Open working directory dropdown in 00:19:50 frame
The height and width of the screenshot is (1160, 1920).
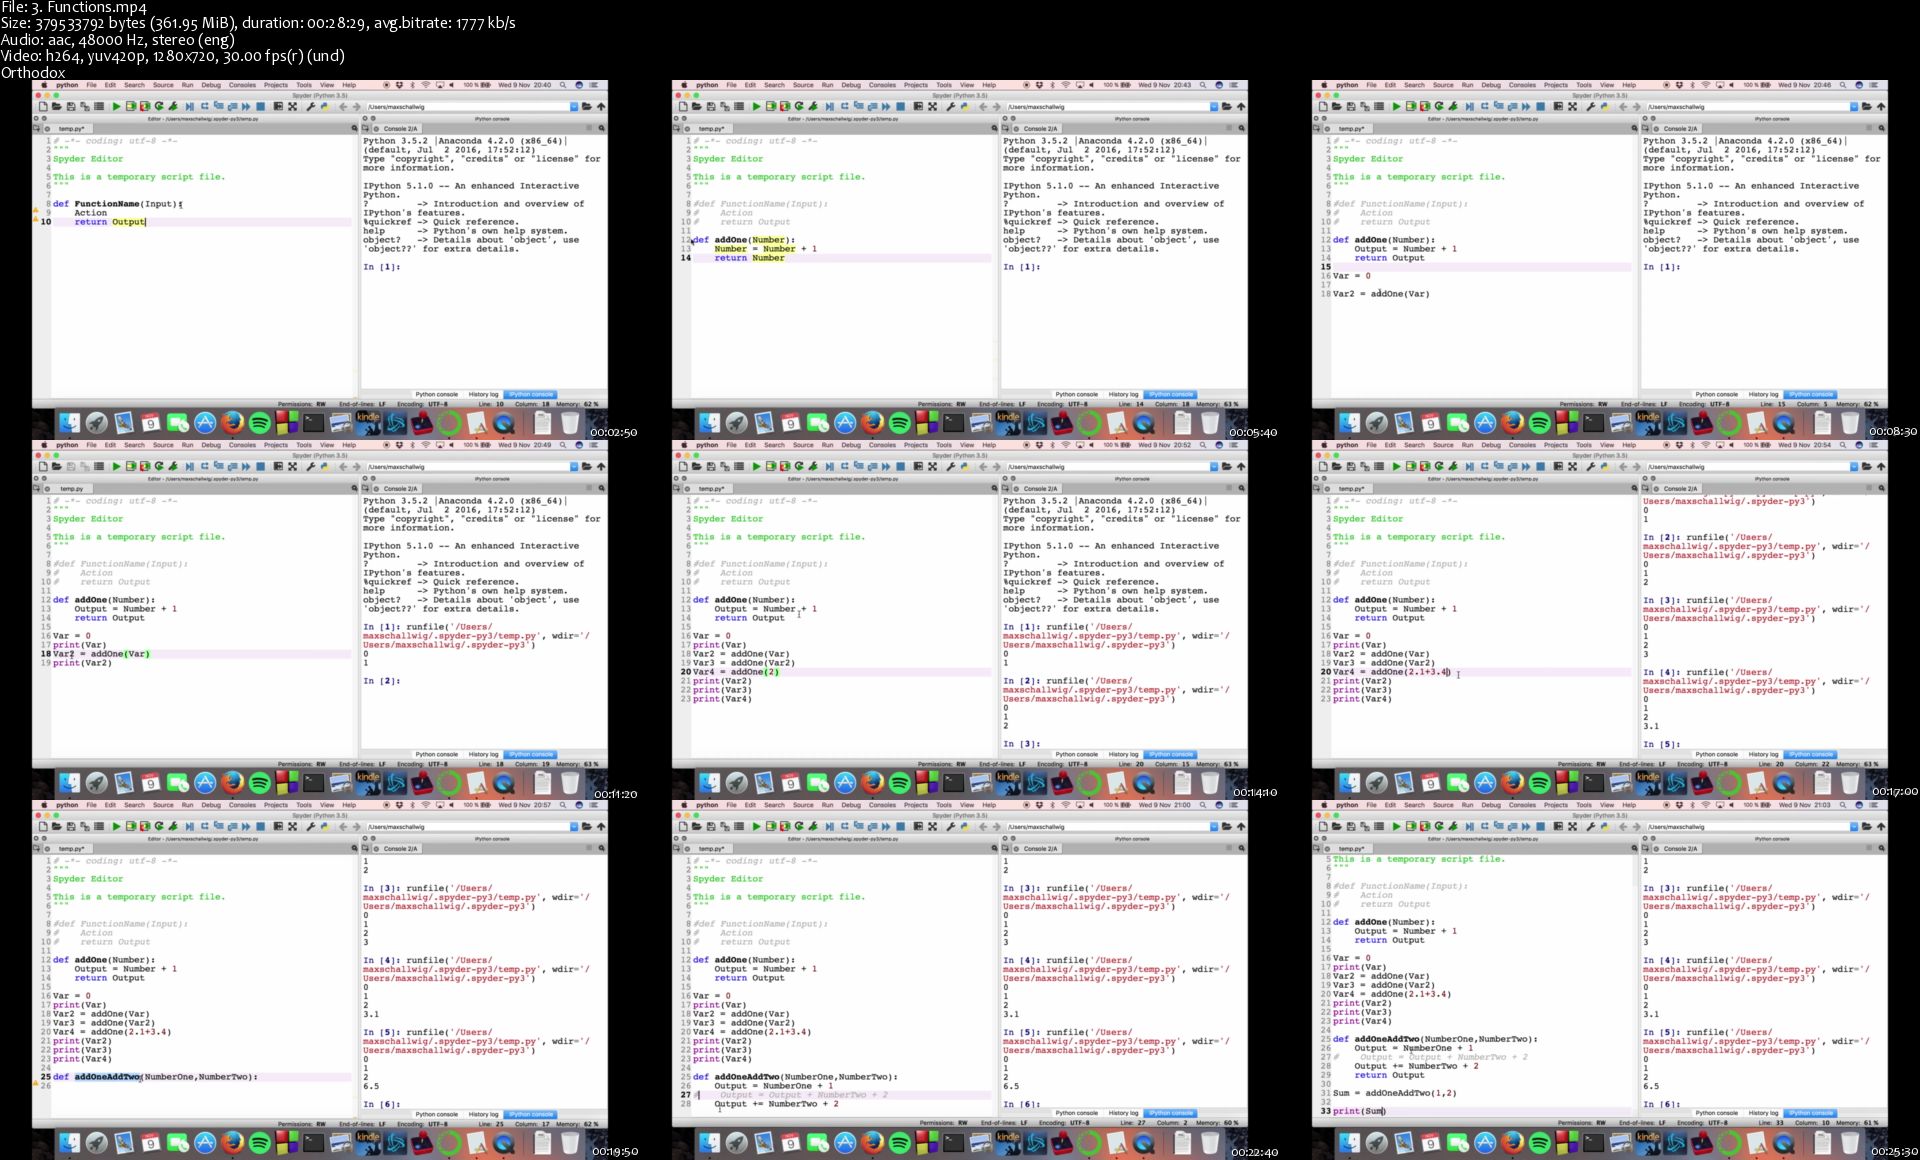[x=574, y=826]
